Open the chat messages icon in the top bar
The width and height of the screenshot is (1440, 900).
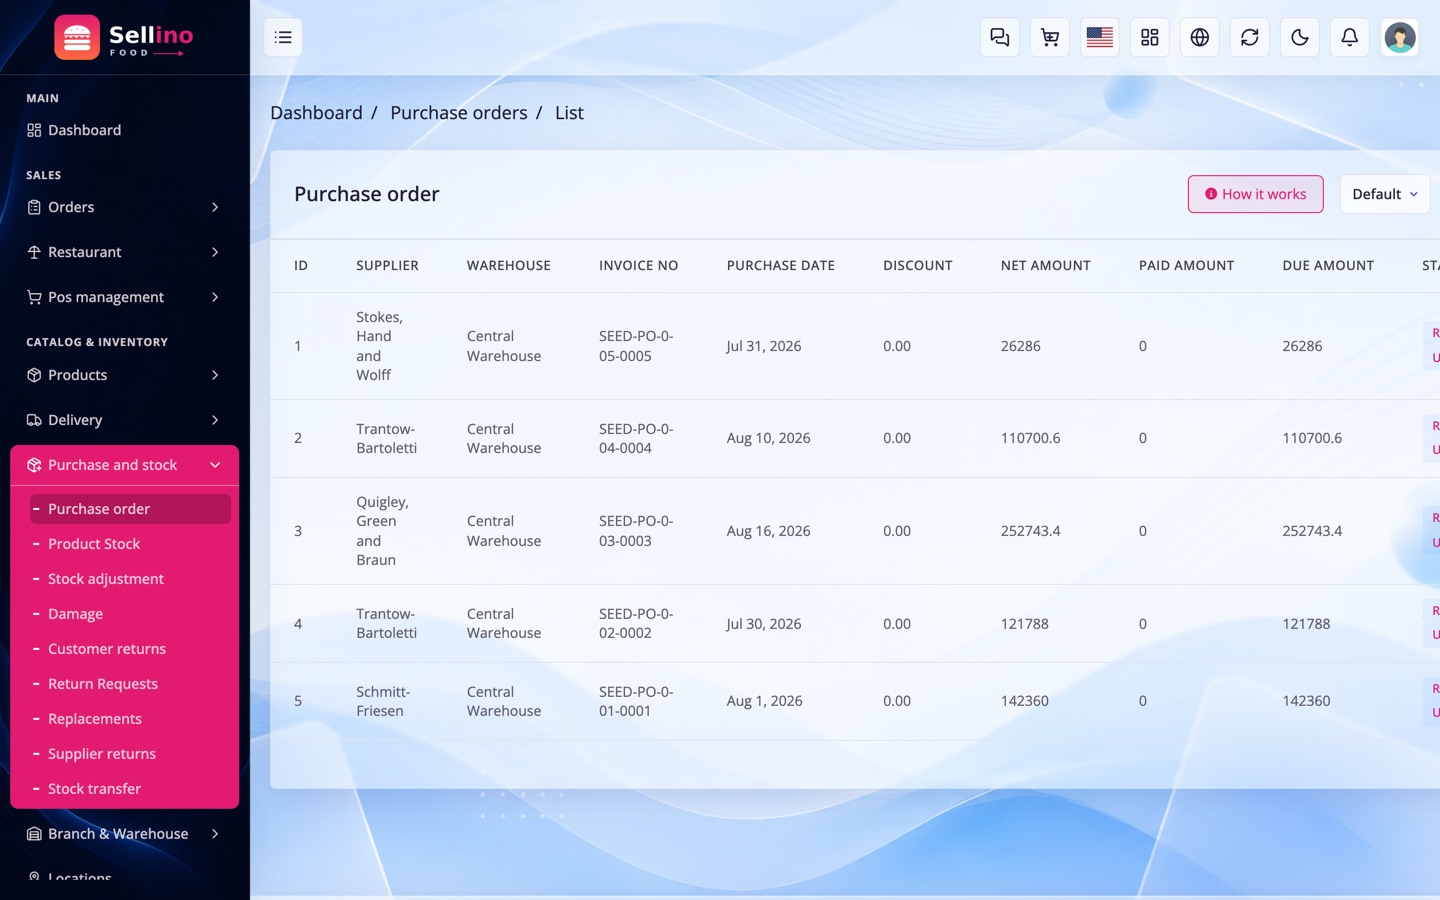(x=999, y=37)
